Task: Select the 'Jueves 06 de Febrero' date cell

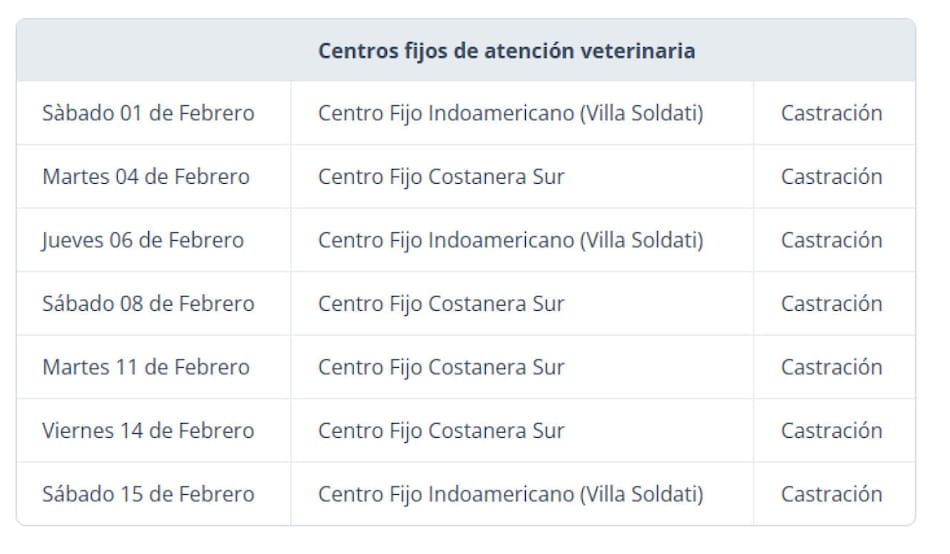Action: 143,240
